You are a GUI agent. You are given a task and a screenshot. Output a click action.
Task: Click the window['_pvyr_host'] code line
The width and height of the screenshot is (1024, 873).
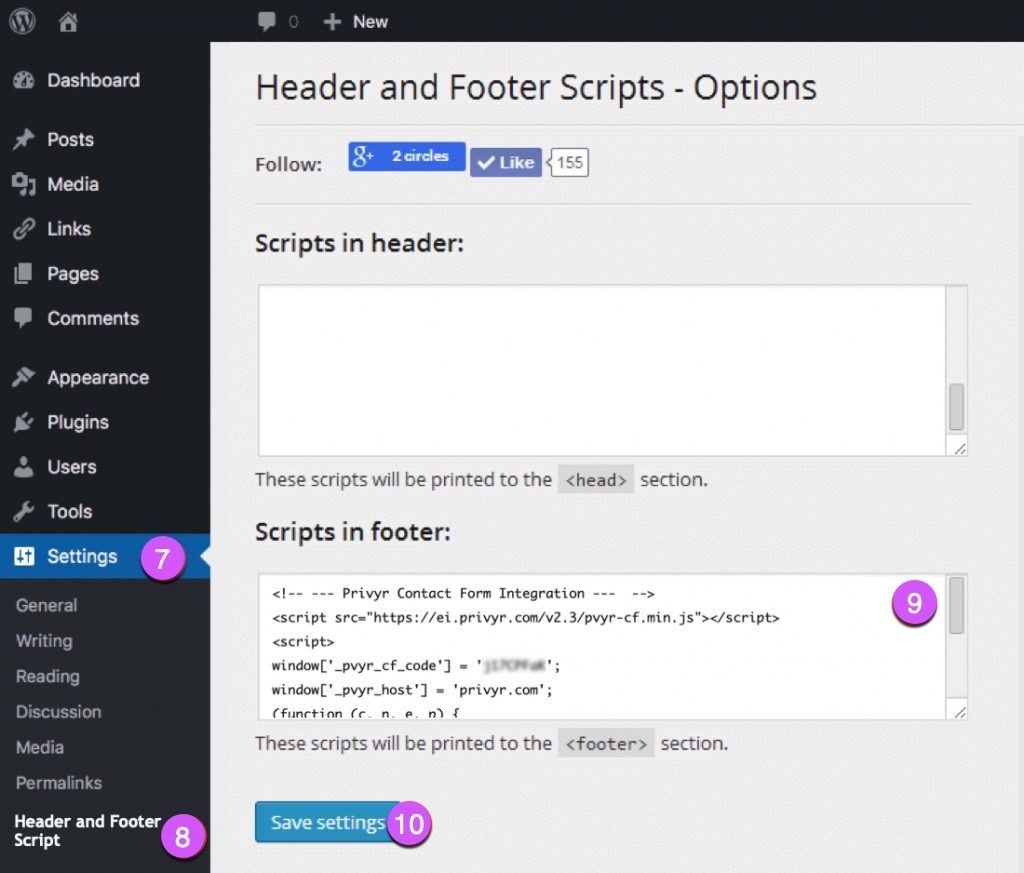(x=412, y=690)
